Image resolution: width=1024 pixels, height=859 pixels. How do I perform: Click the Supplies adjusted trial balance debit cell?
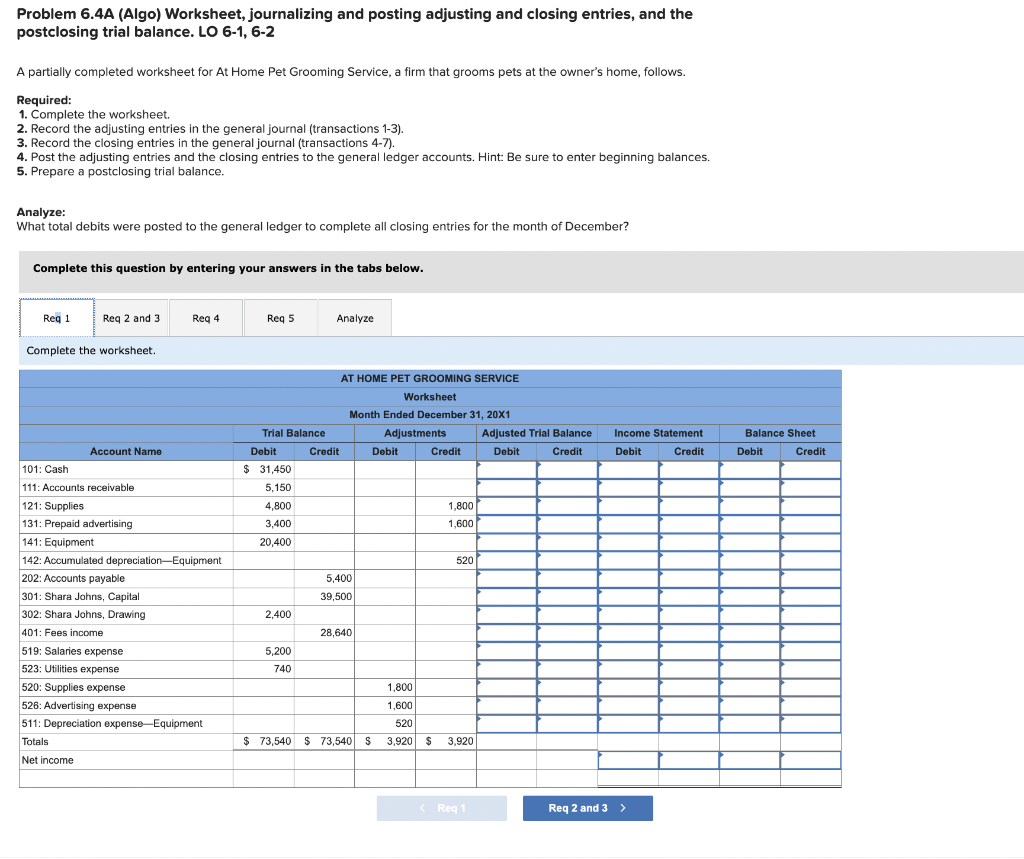tap(506, 506)
